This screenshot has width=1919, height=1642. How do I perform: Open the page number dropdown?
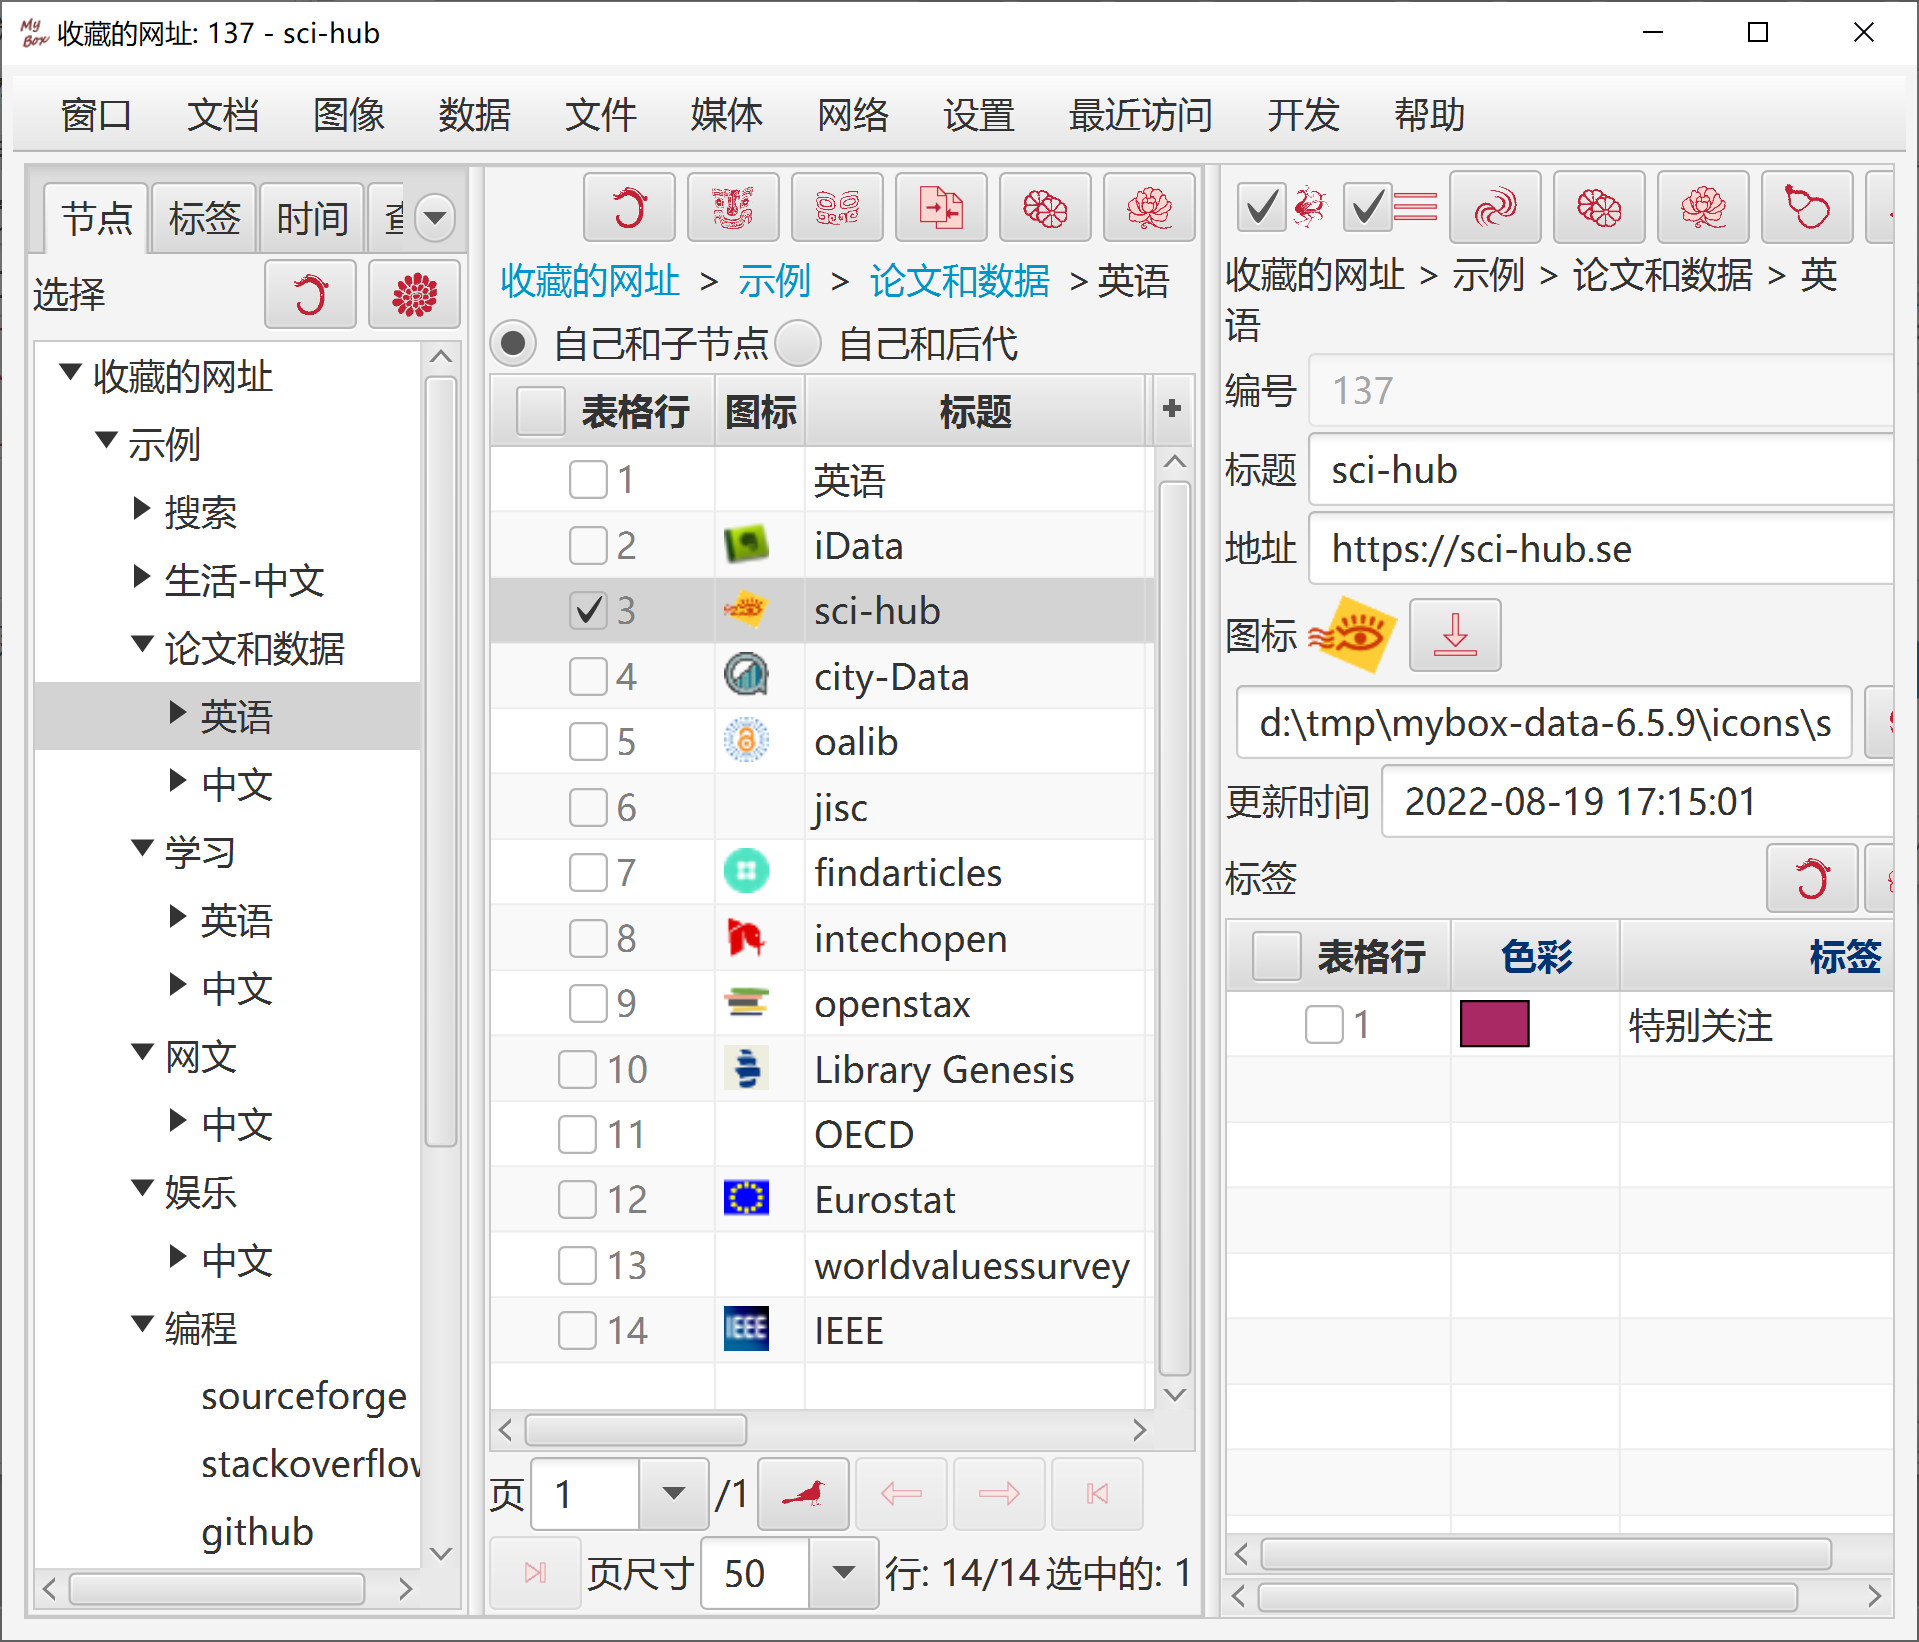coord(674,1494)
